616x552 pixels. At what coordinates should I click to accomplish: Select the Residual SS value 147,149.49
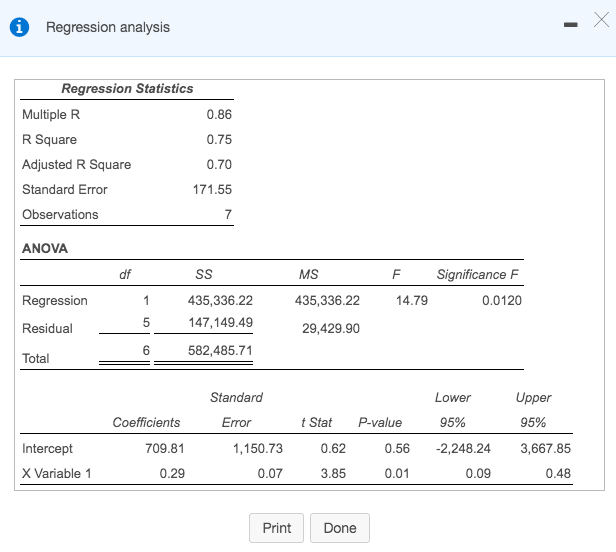tap(220, 323)
